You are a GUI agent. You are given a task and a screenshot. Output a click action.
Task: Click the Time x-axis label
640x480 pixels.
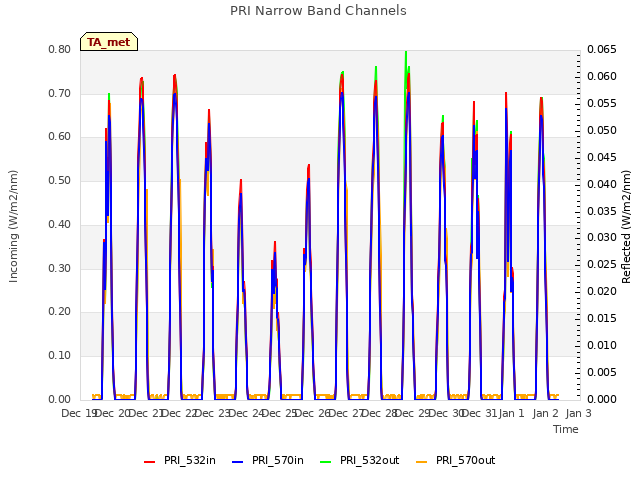(x=566, y=429)
